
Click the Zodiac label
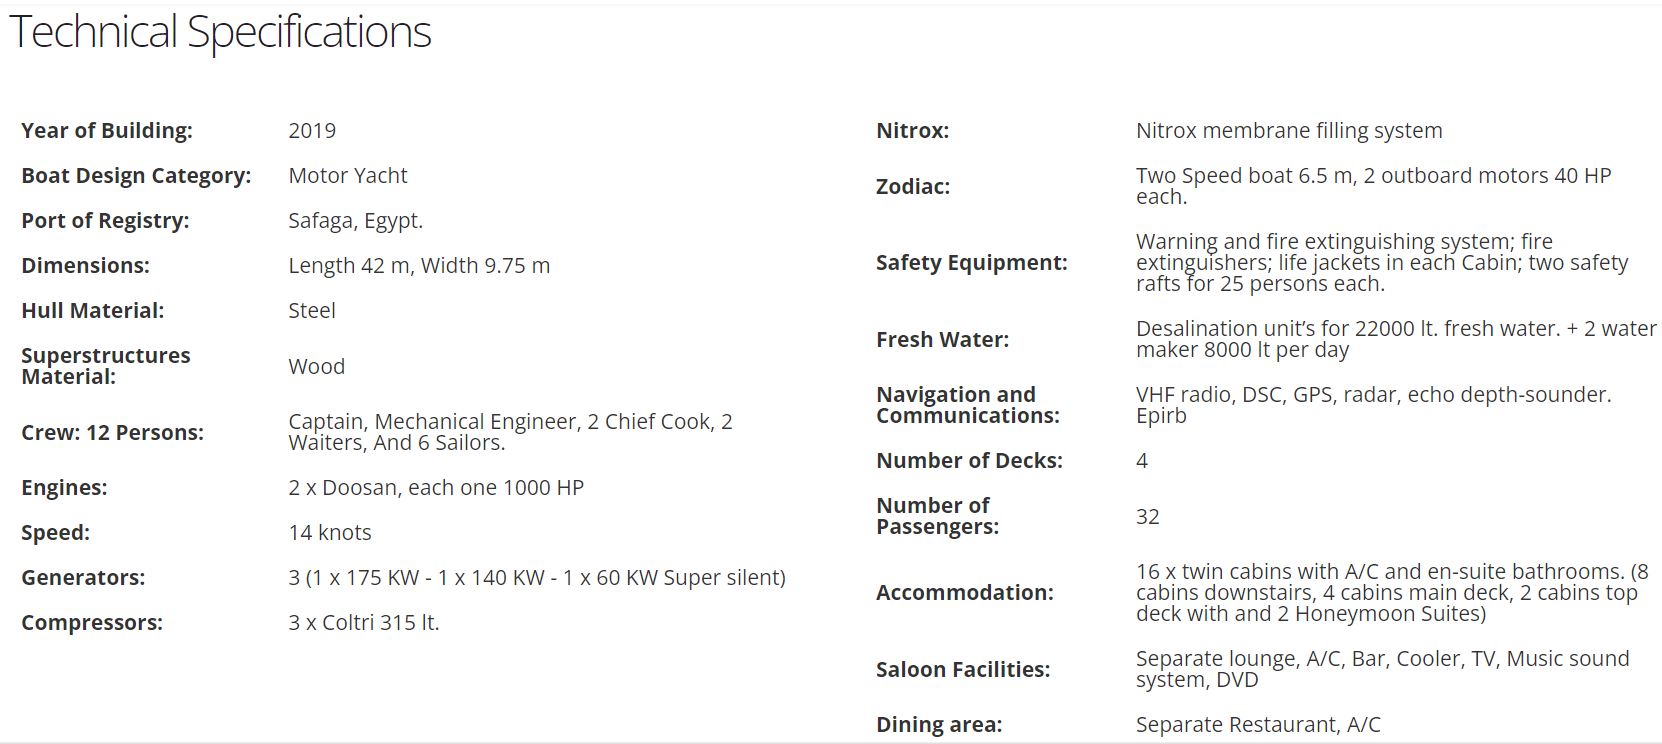point(913,187)
